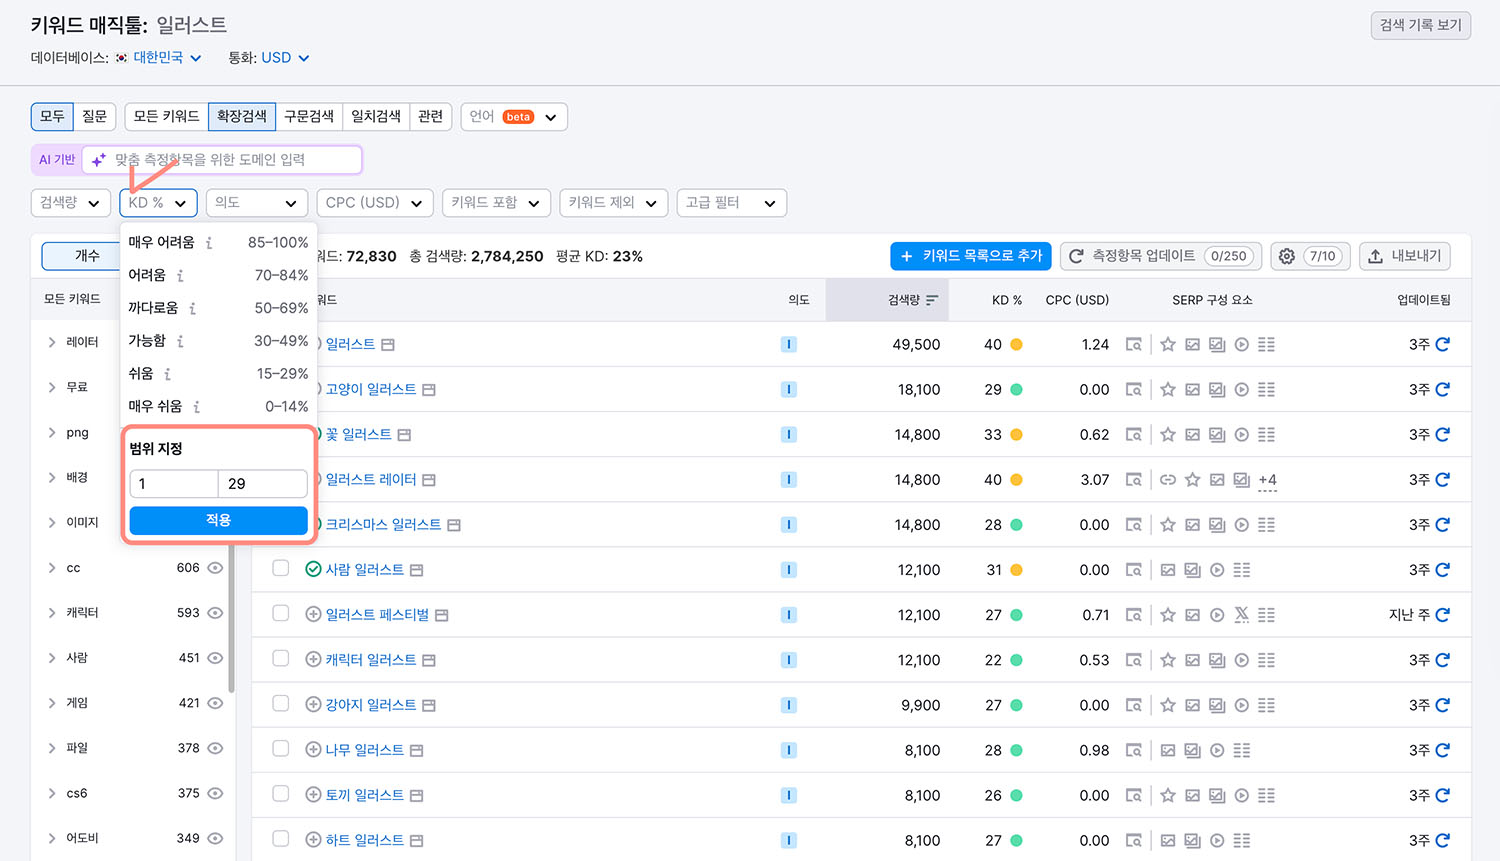
Task: Click the KD range minimum field
Action: pyautogui.click(x=174, y=484)
